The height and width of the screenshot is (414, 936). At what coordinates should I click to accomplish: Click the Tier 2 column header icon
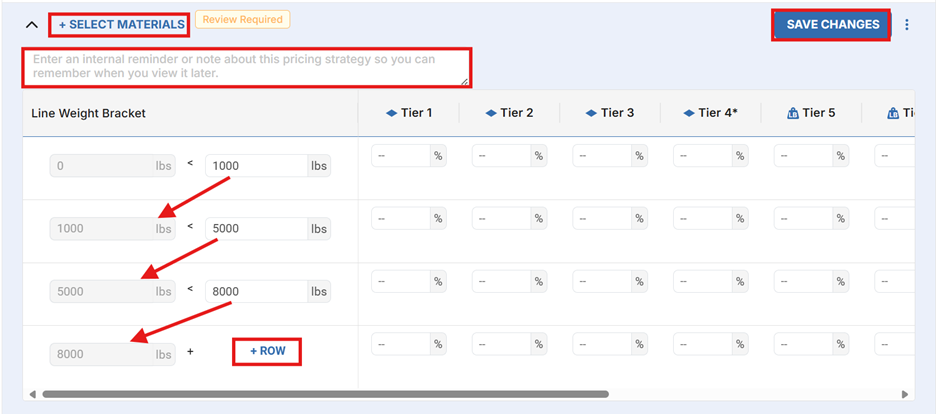pos(491,113)
